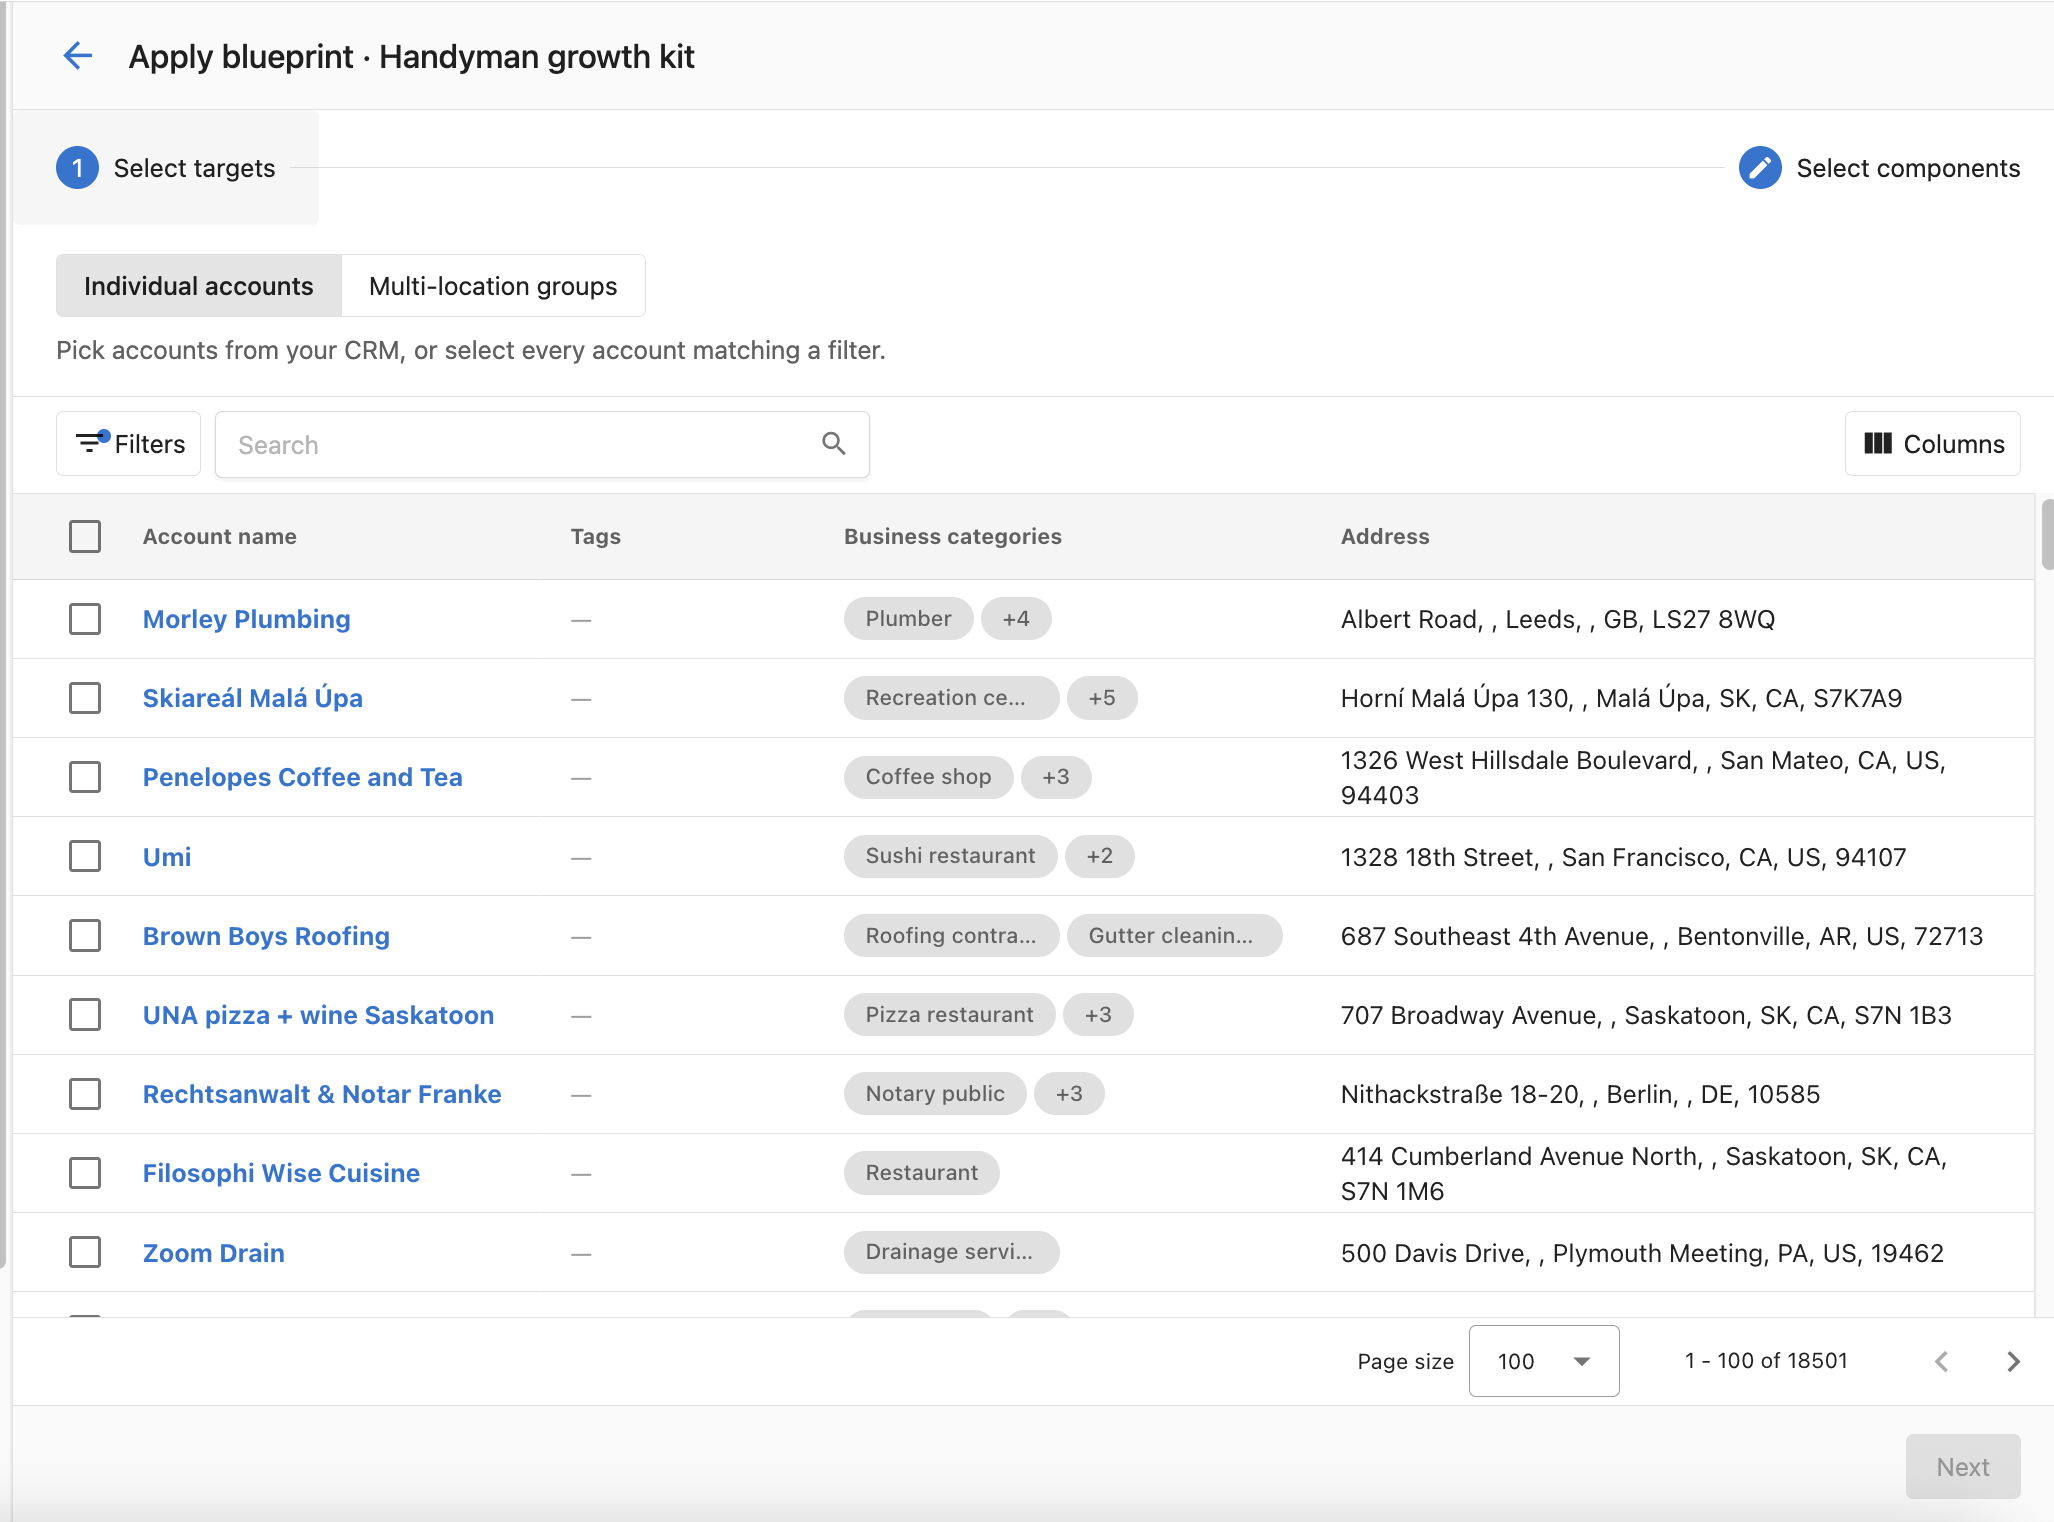Screen dimensions: 2054x1522
Task: Click the pencil icon for Select components
Action: [1760, 168]
